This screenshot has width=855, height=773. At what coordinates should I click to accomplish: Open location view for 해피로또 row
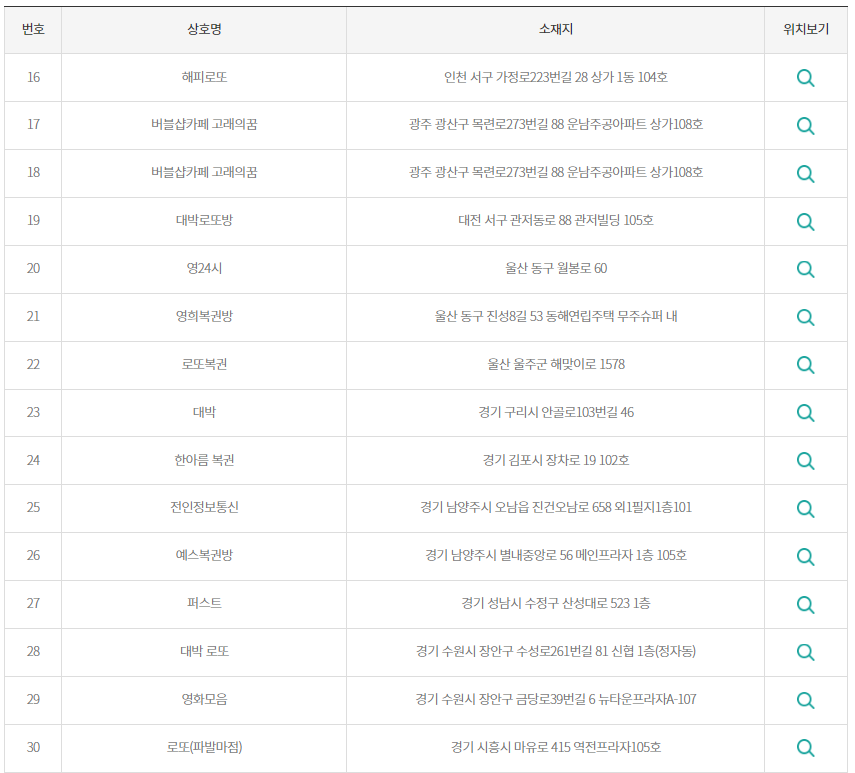pos(805,78)
